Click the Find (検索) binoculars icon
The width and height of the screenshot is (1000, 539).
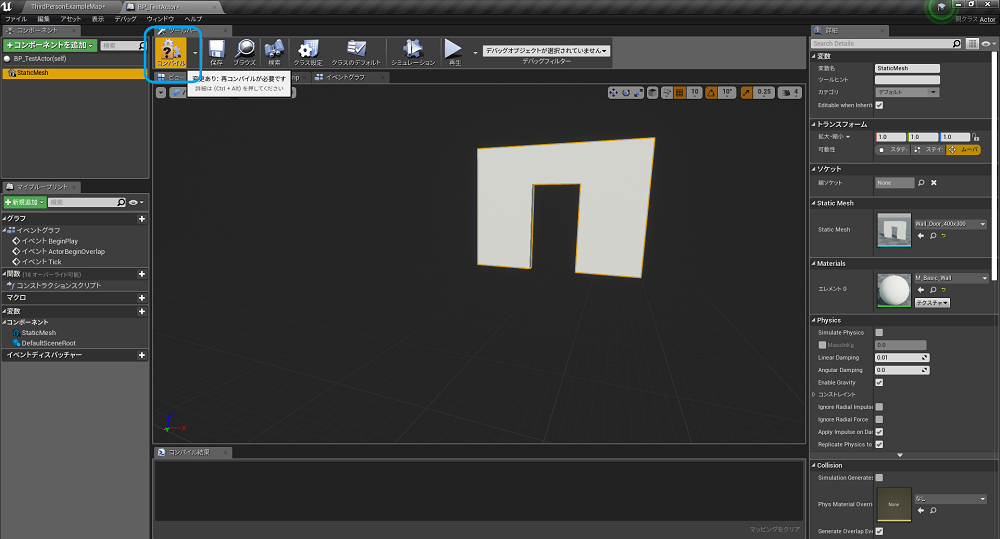pyautogui.click(x=274, y=52)
